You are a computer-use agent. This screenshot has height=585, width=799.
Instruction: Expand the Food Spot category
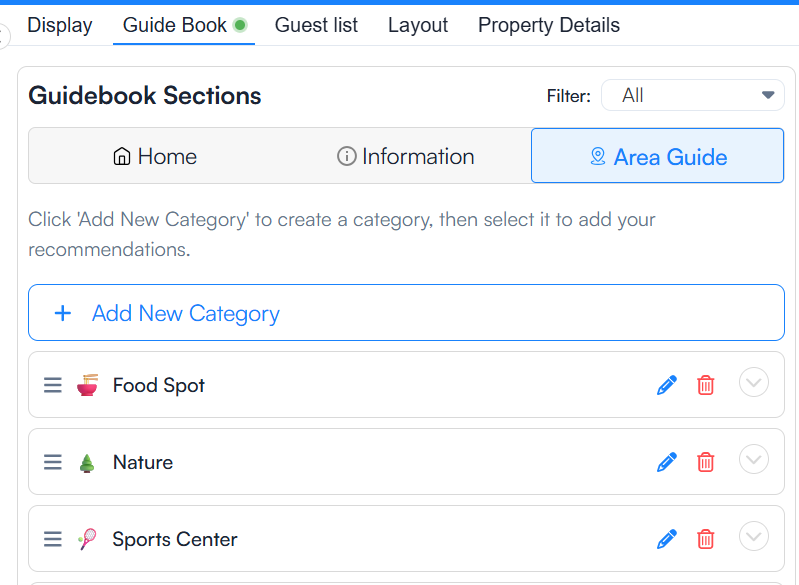[x=754, y=382]
